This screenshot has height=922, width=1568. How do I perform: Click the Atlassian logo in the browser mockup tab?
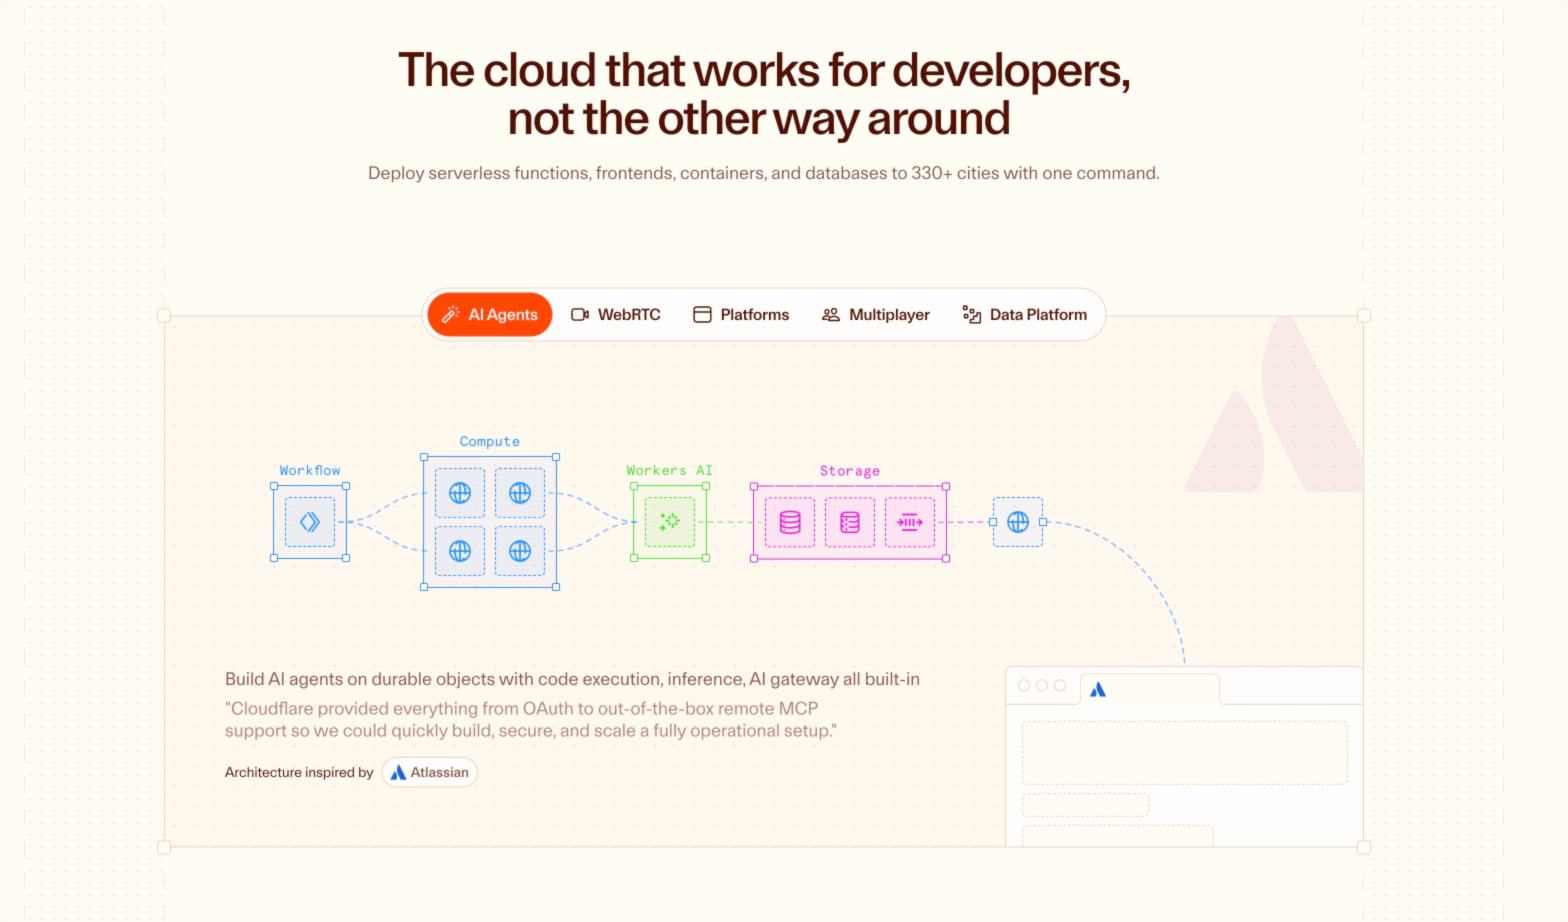[1098, 690]
